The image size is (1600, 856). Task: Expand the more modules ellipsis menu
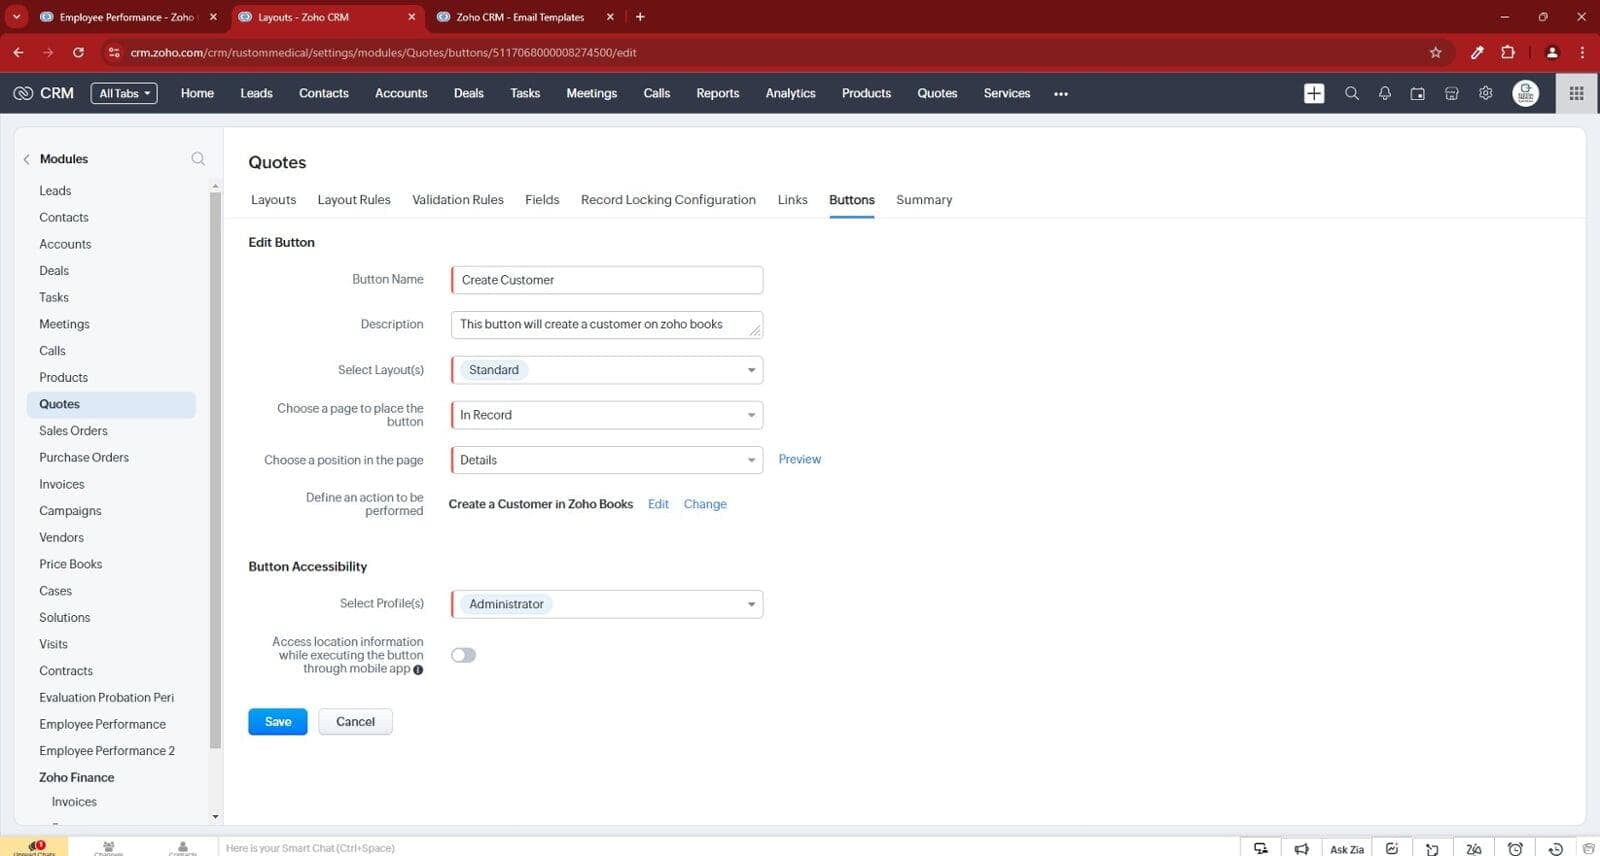coord(1061,94)
